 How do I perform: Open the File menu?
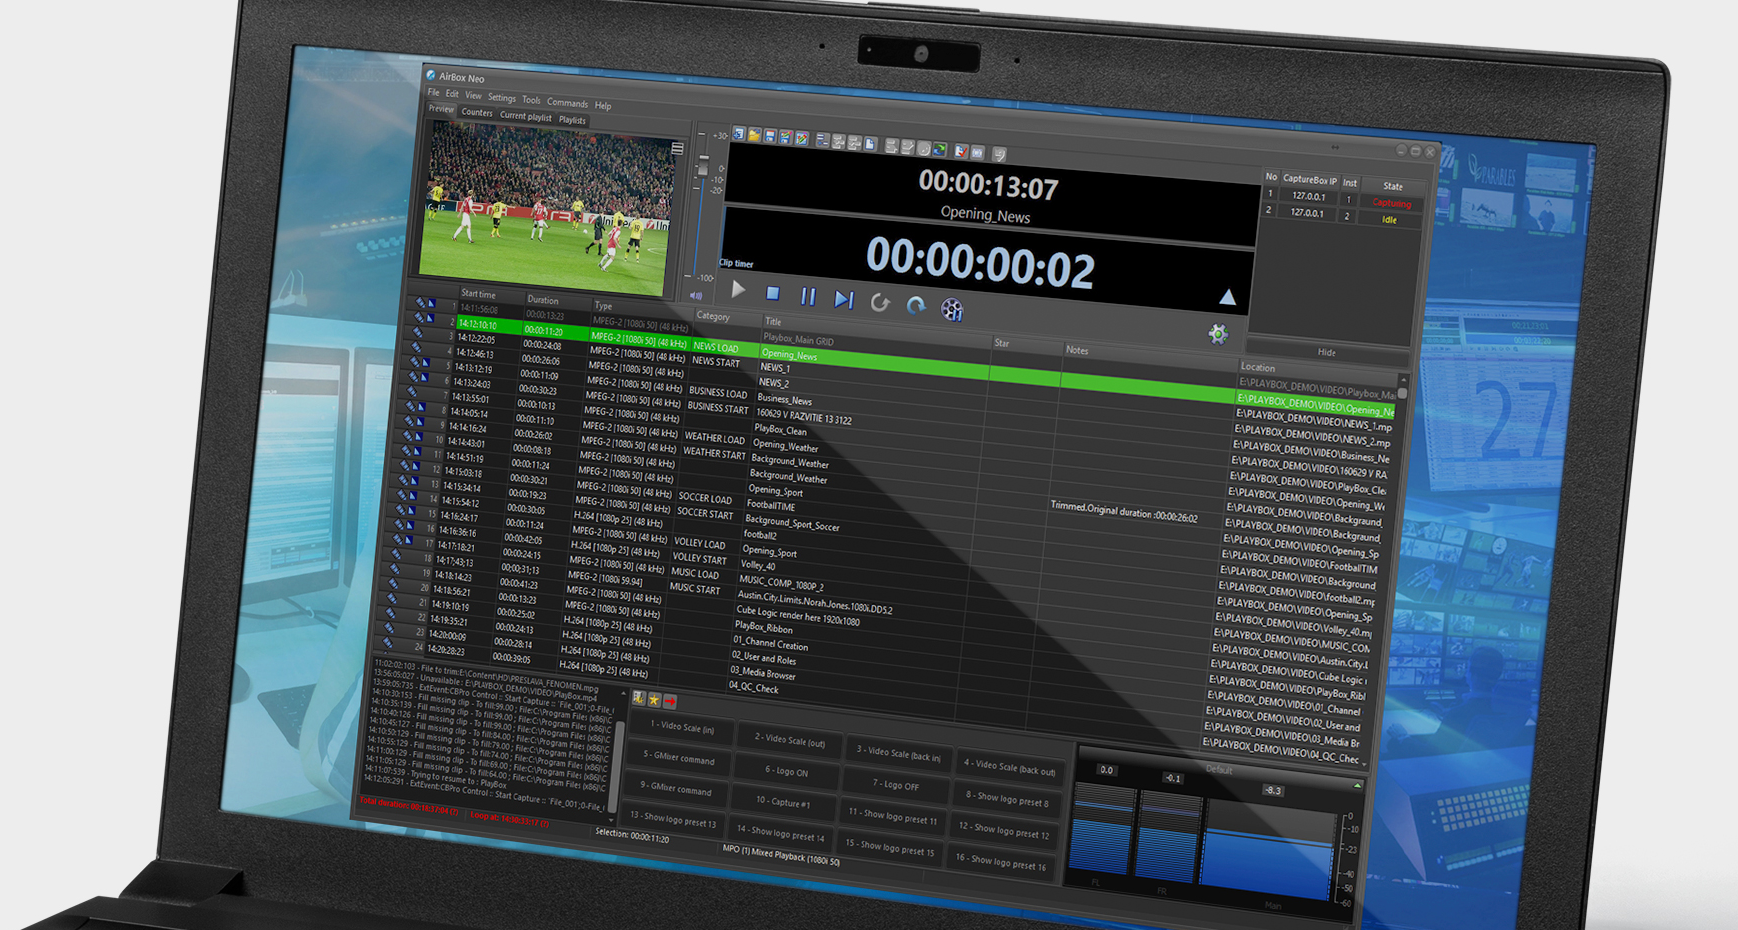click(434, 93)
